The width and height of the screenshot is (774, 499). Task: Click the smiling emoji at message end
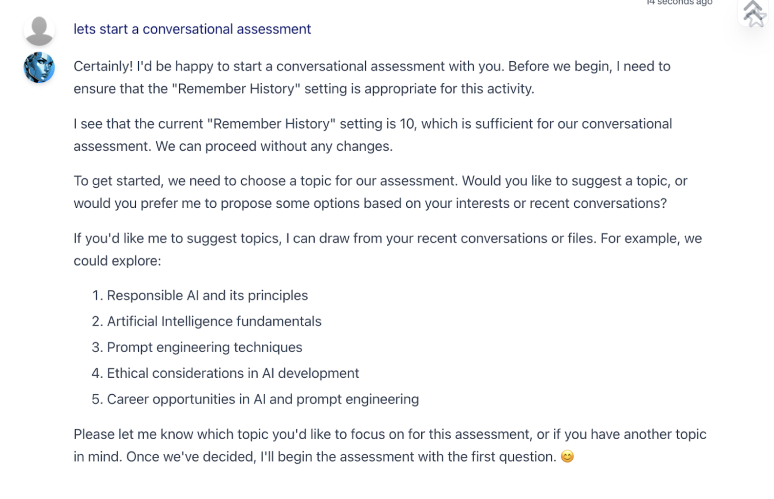[x=567, y=457]
